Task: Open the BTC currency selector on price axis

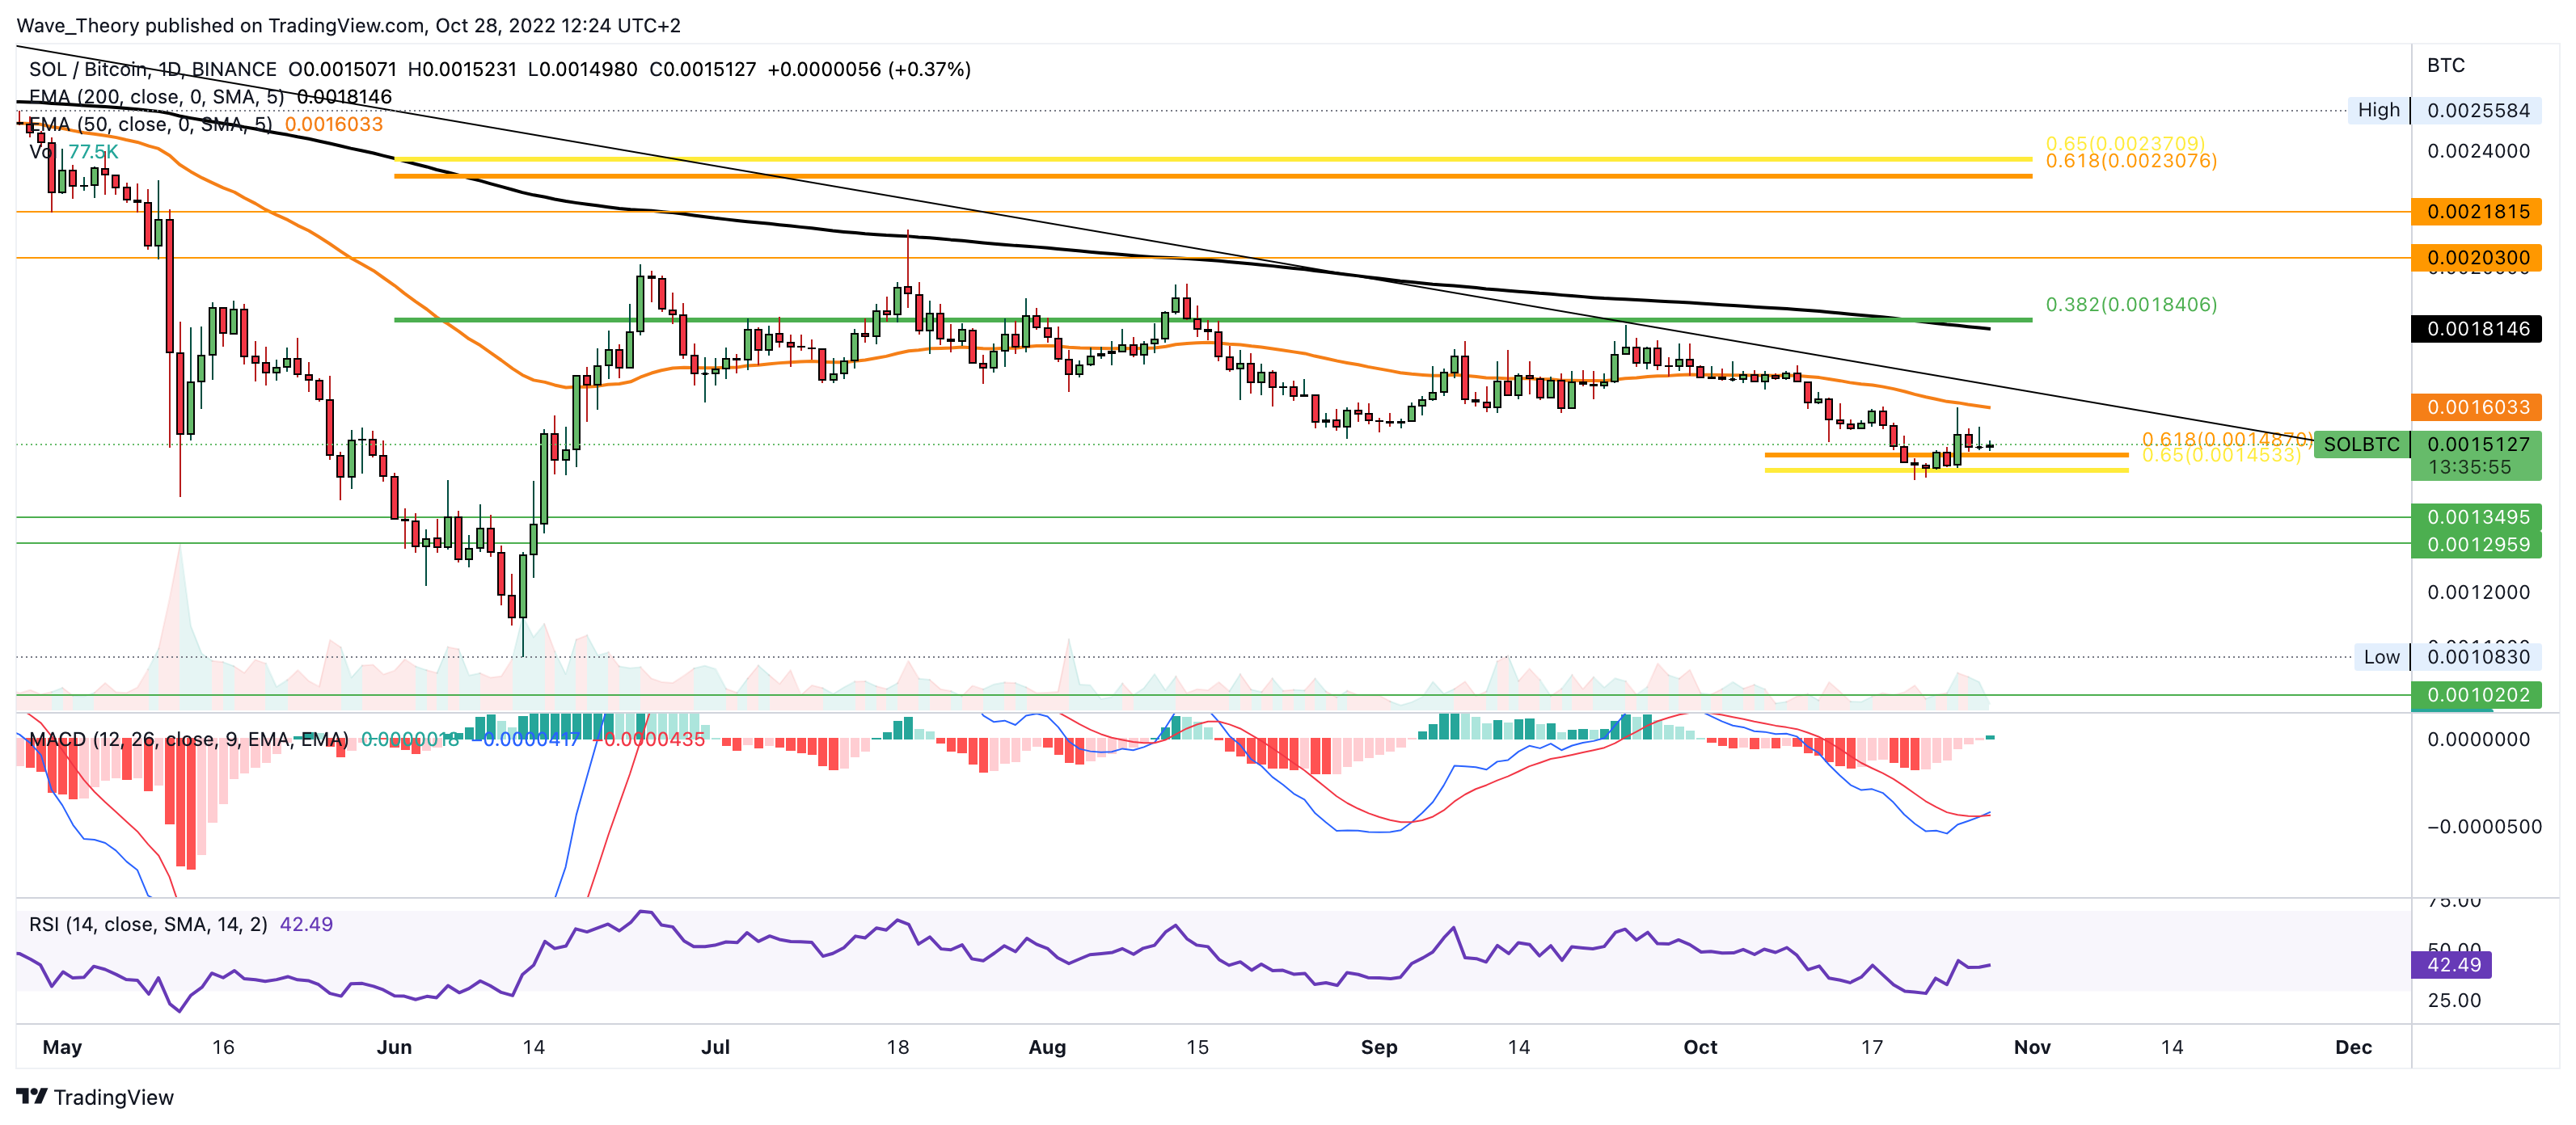Action: [x=2445, y=65]
